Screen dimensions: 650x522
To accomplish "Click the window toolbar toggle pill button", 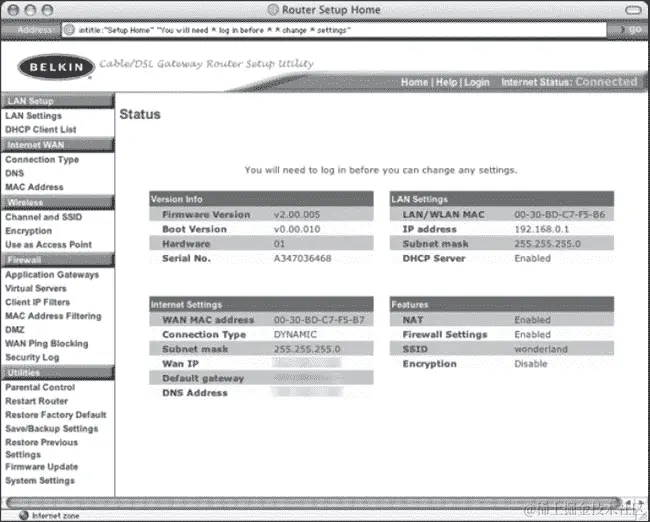I will [x=633, y=10].
